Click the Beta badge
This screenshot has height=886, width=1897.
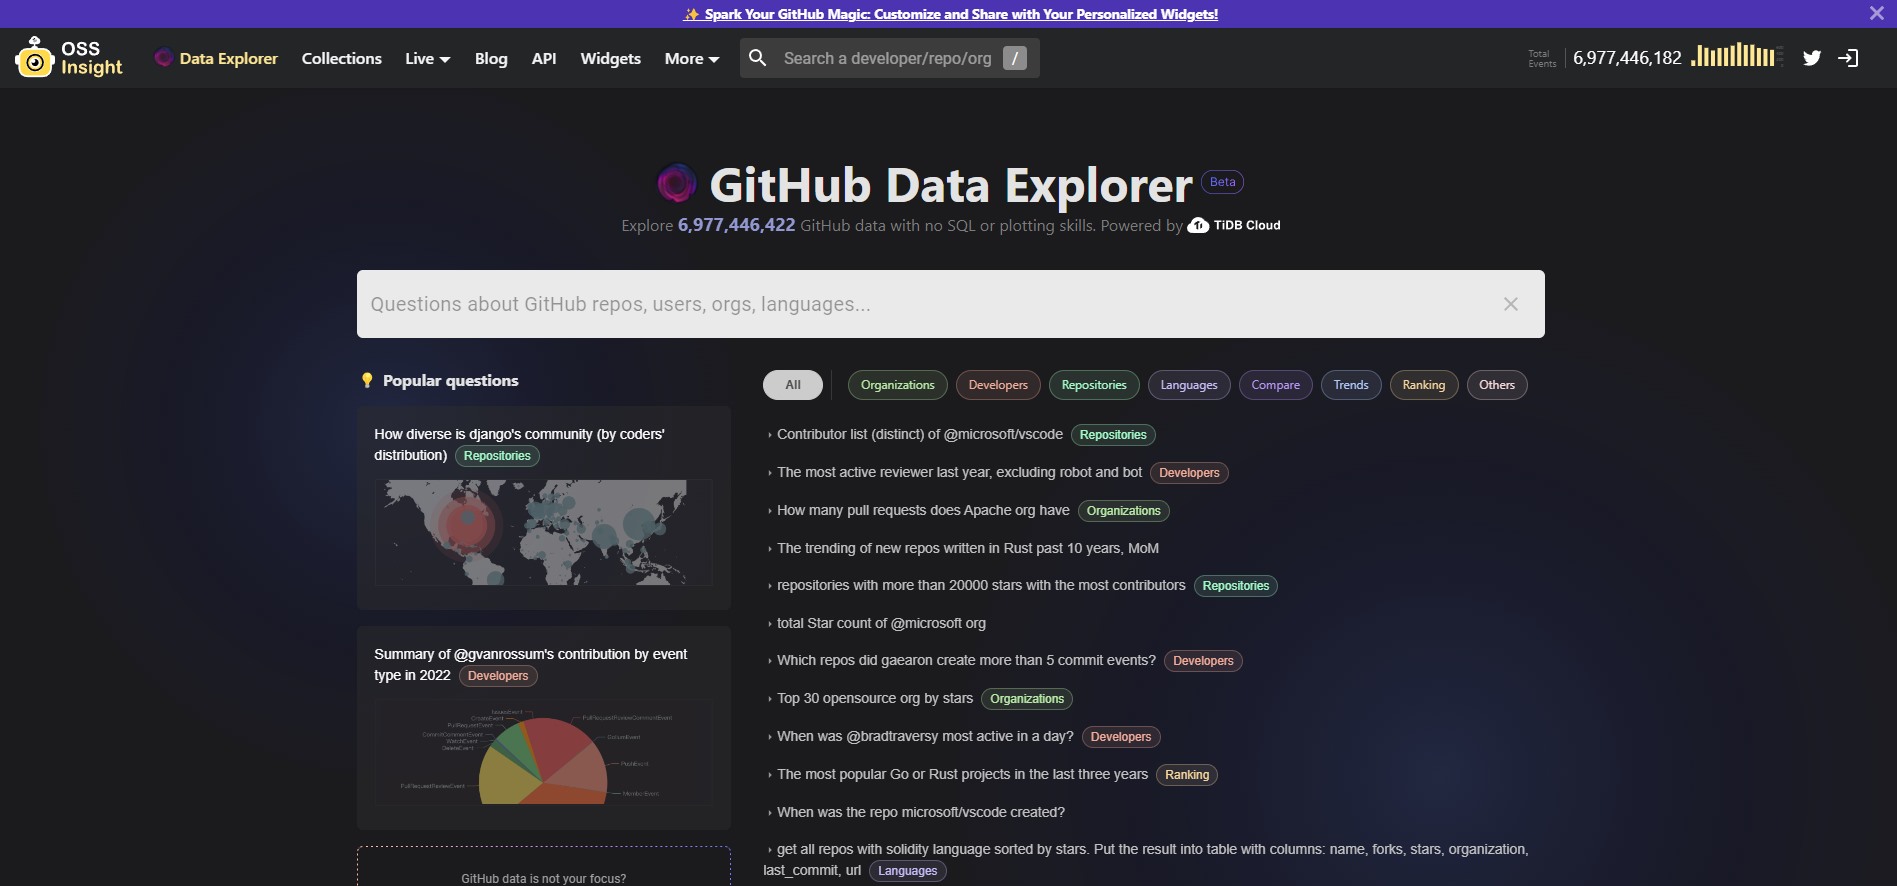point(1222,182)
